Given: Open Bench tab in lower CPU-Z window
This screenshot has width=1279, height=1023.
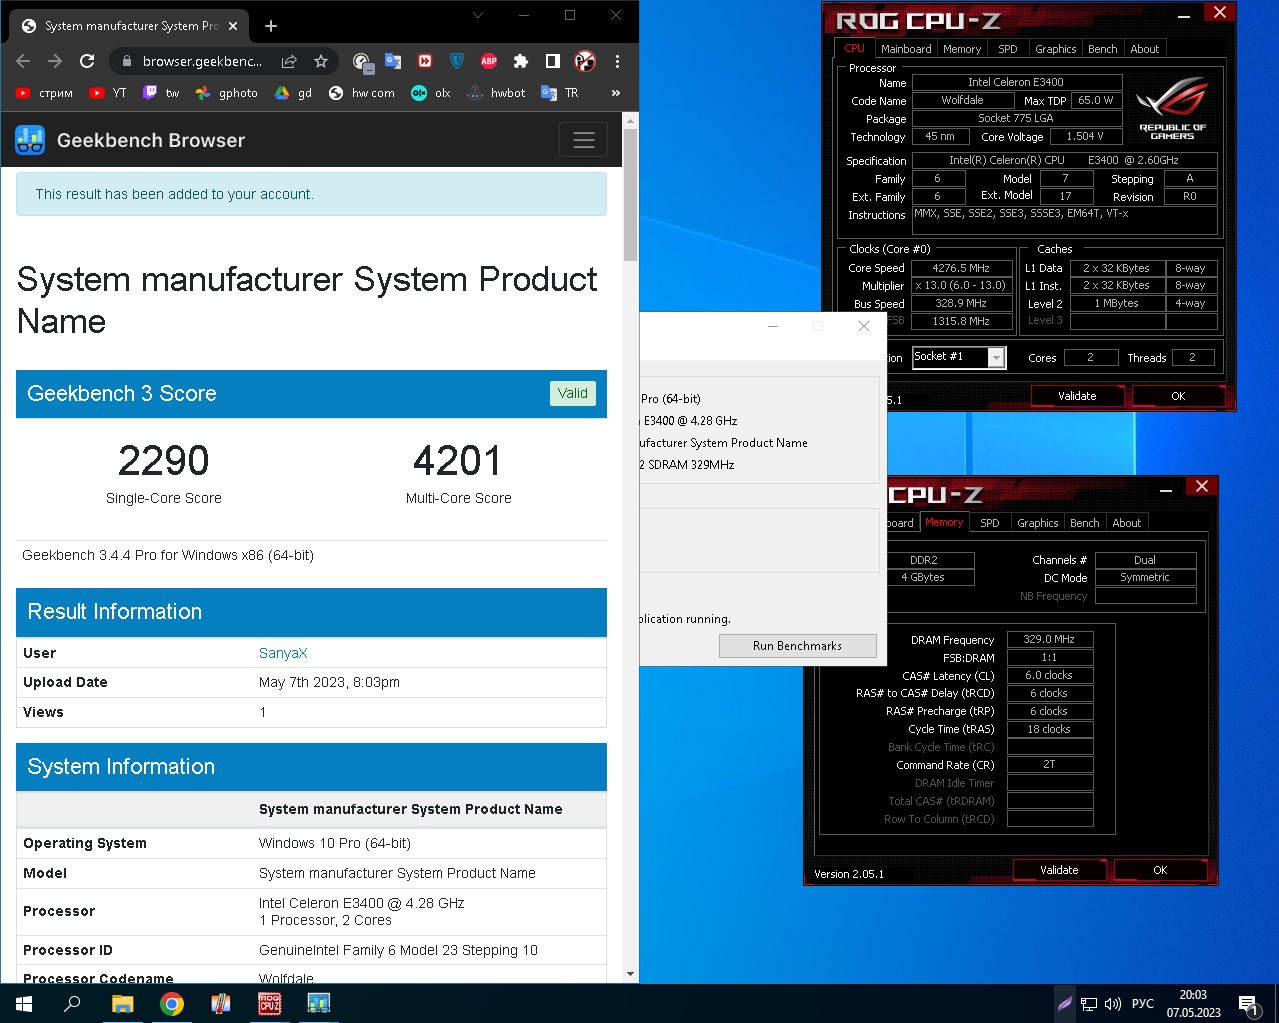Looking at the screenshot, I should (1084, 523).
